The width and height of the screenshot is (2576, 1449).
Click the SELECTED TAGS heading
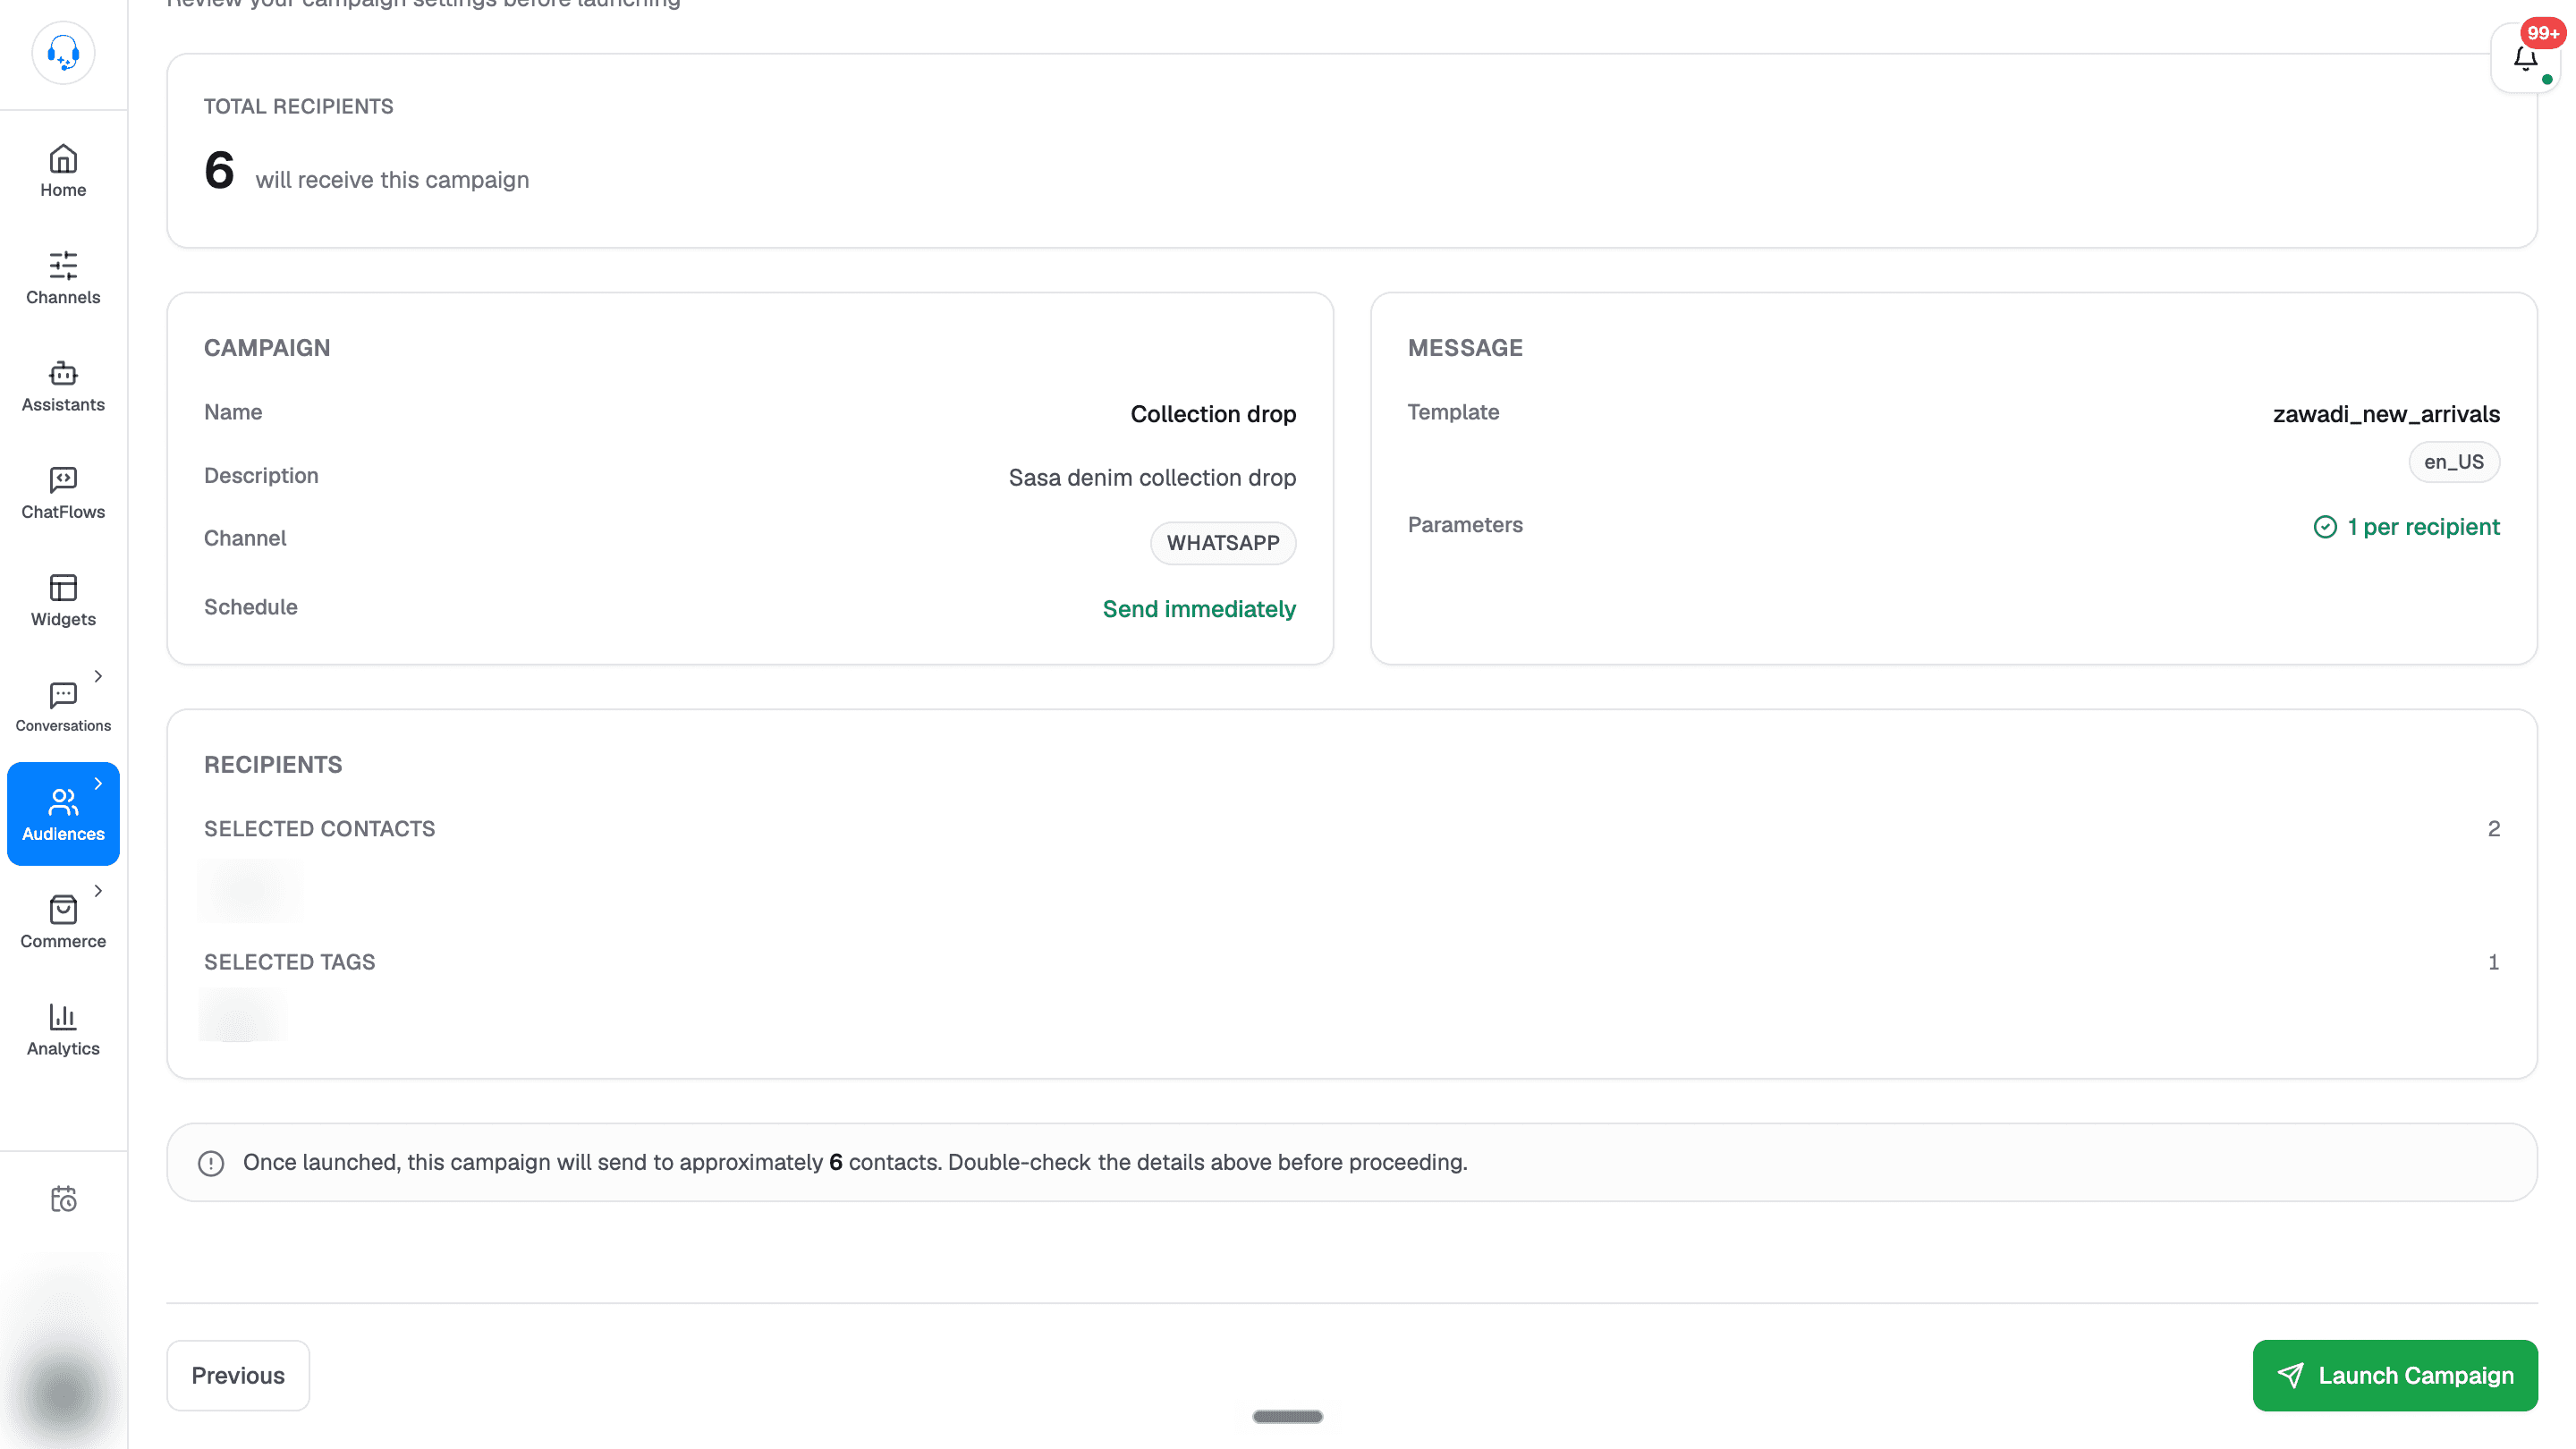[x=289, y=962]
